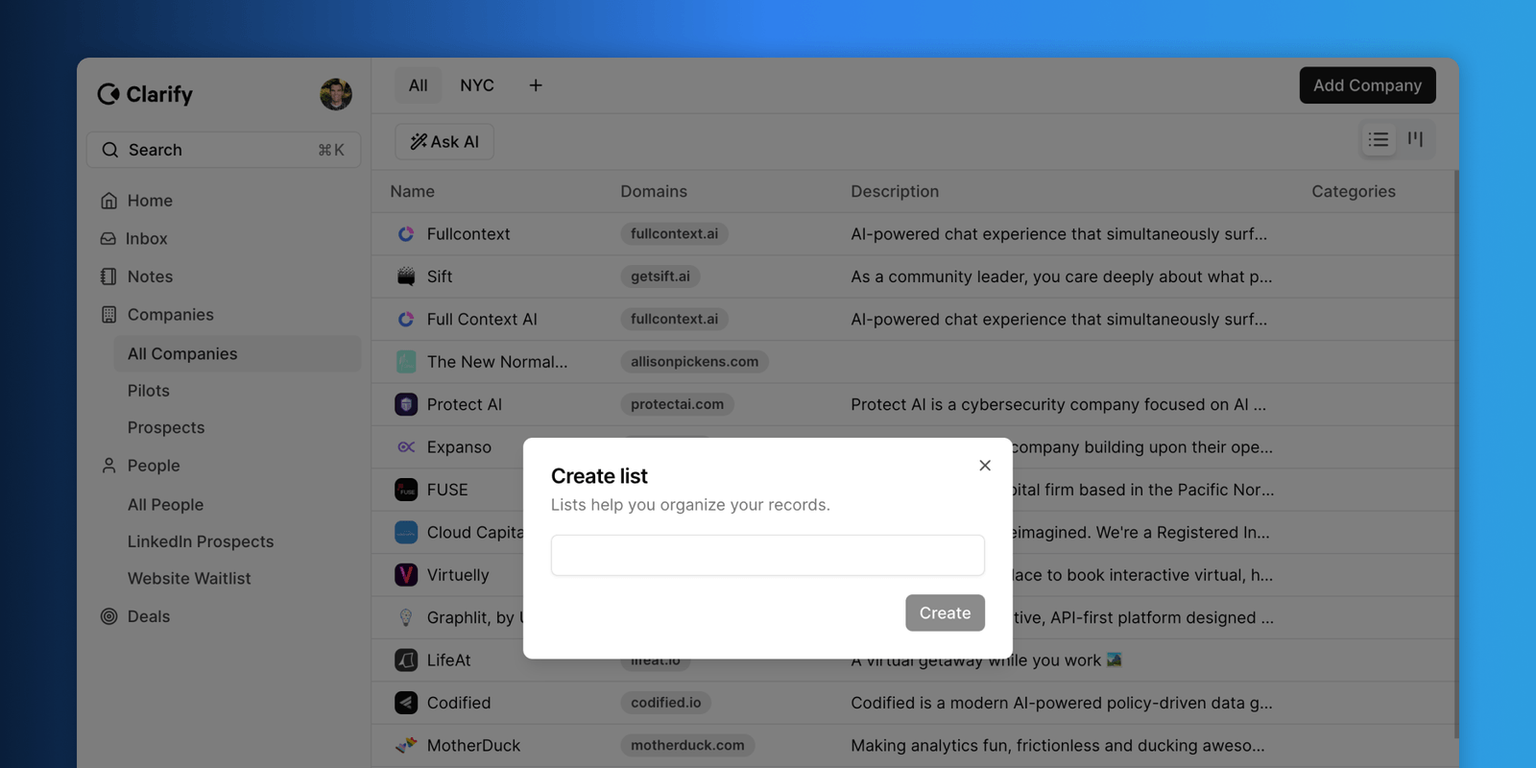Image resolution: width=1536 pixels, height=768 pixels.
Task: Click the Description column header
Action: click(895, 191)
